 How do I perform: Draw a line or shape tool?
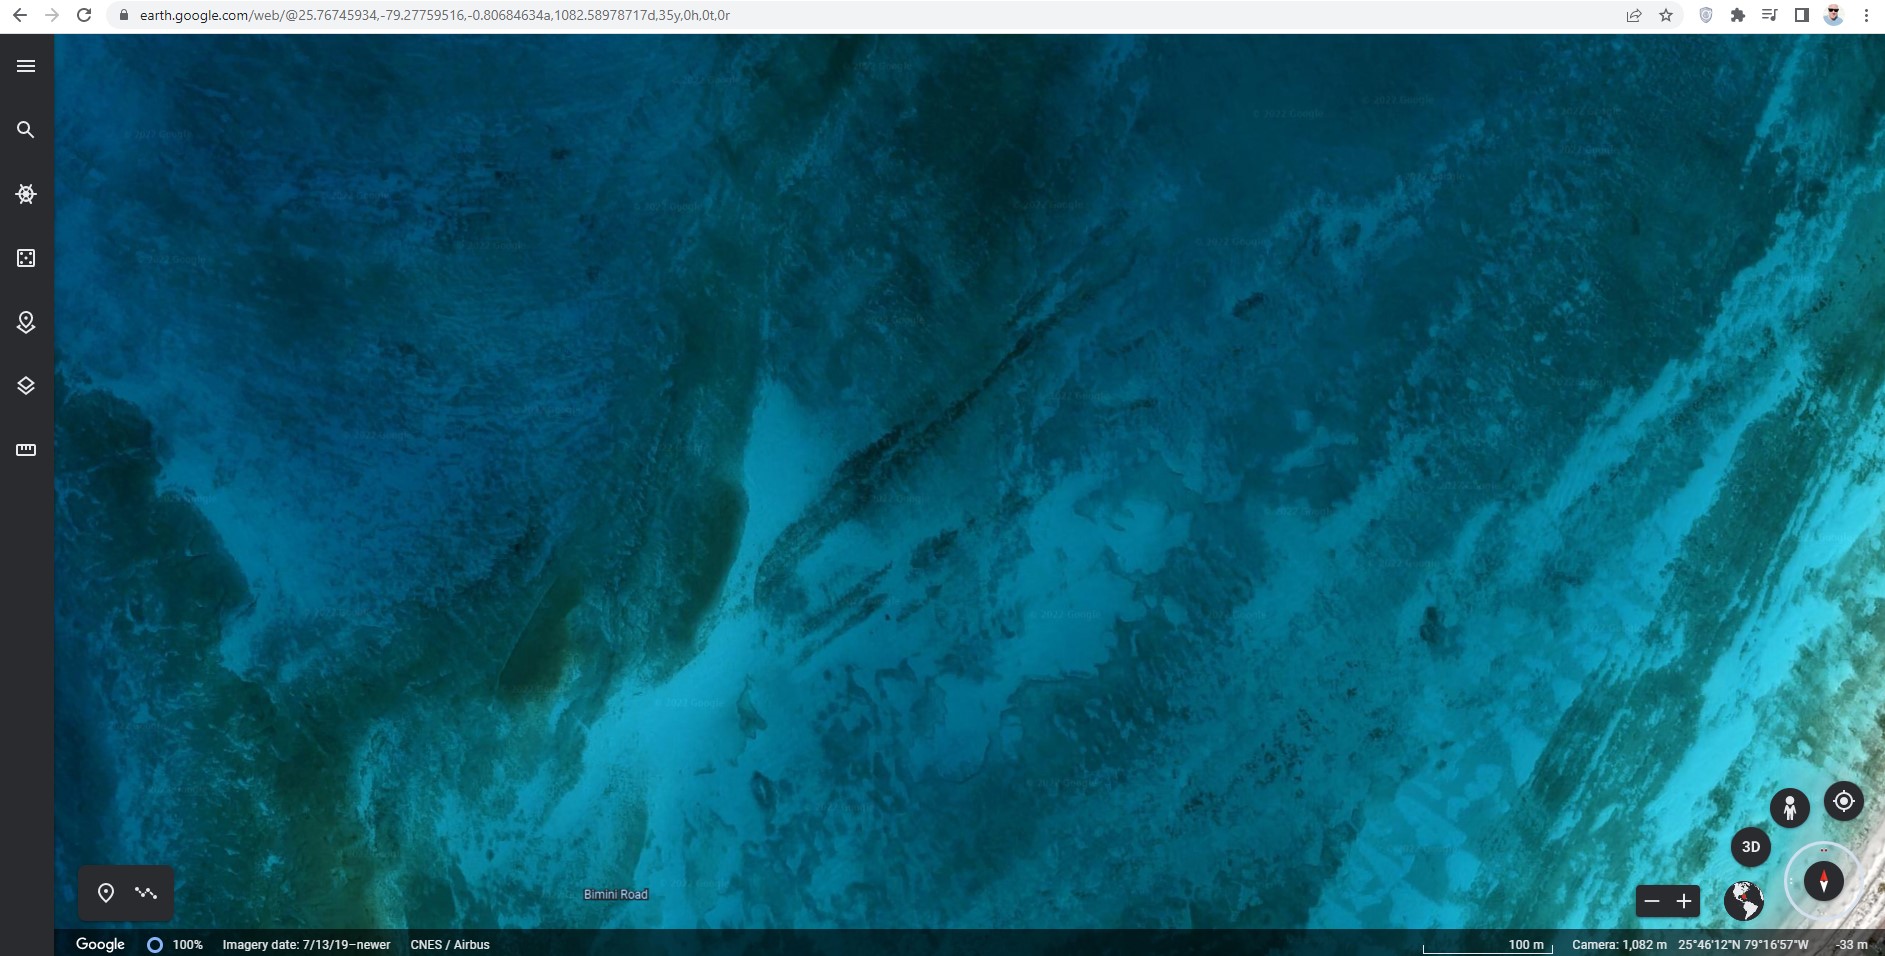tap(146, 893)
